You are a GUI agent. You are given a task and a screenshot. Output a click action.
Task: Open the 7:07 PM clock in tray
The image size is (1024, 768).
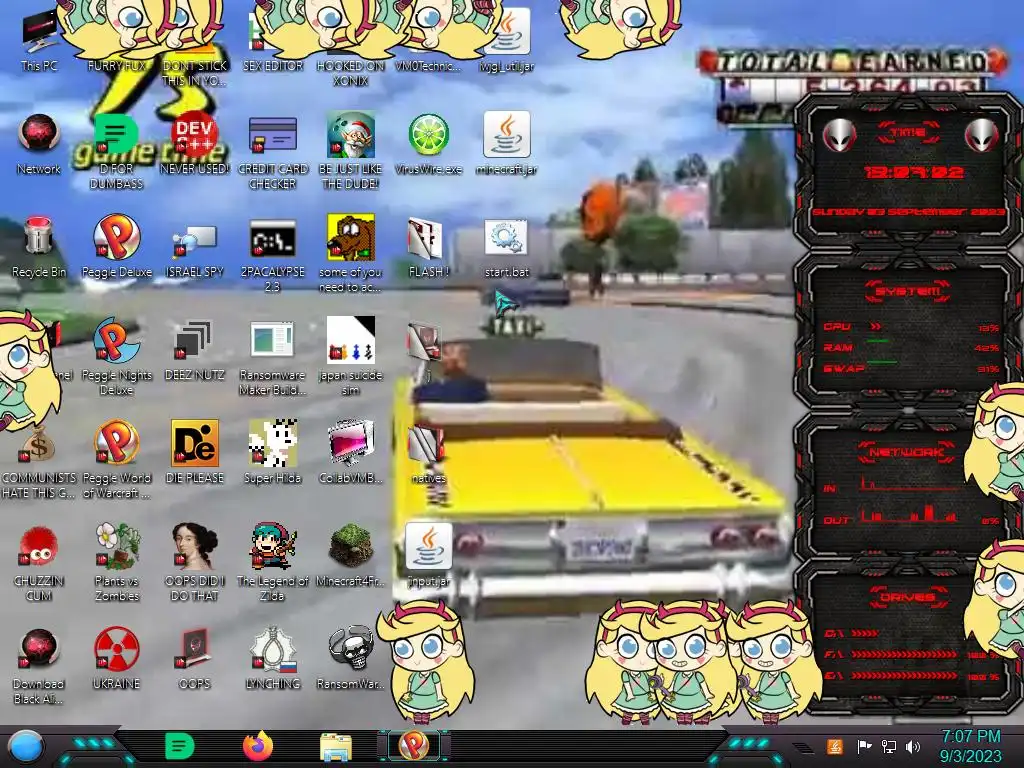tap(970, 746)
